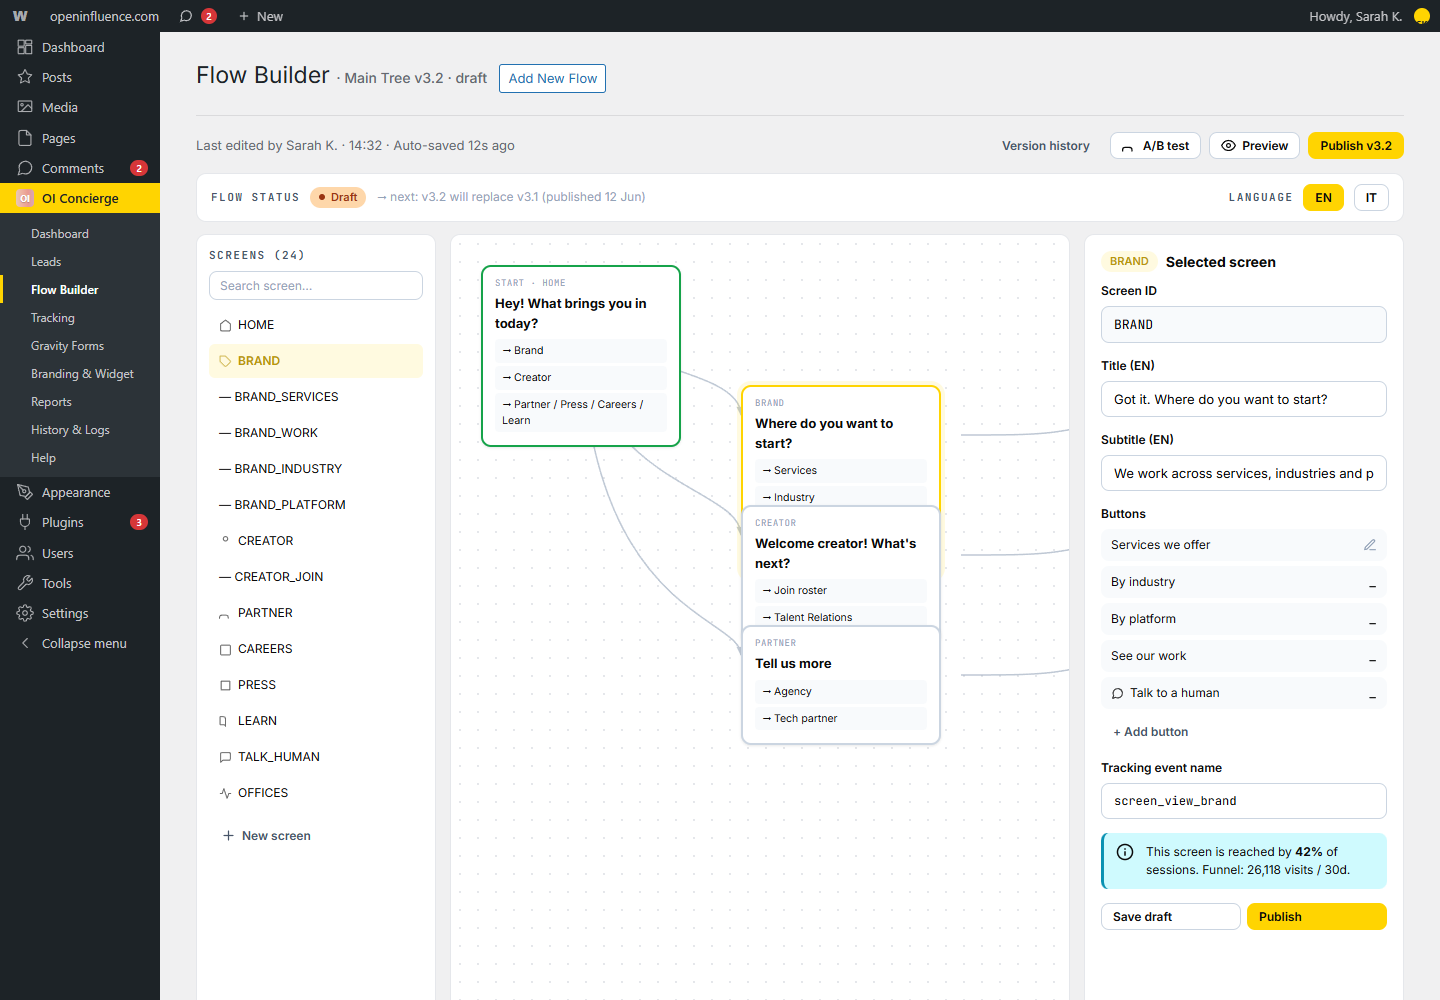Click the Subtitle (EN) input field
Image resolution: width=1440 pixels, height=1000 pixels.
(x=1244, y=473)
